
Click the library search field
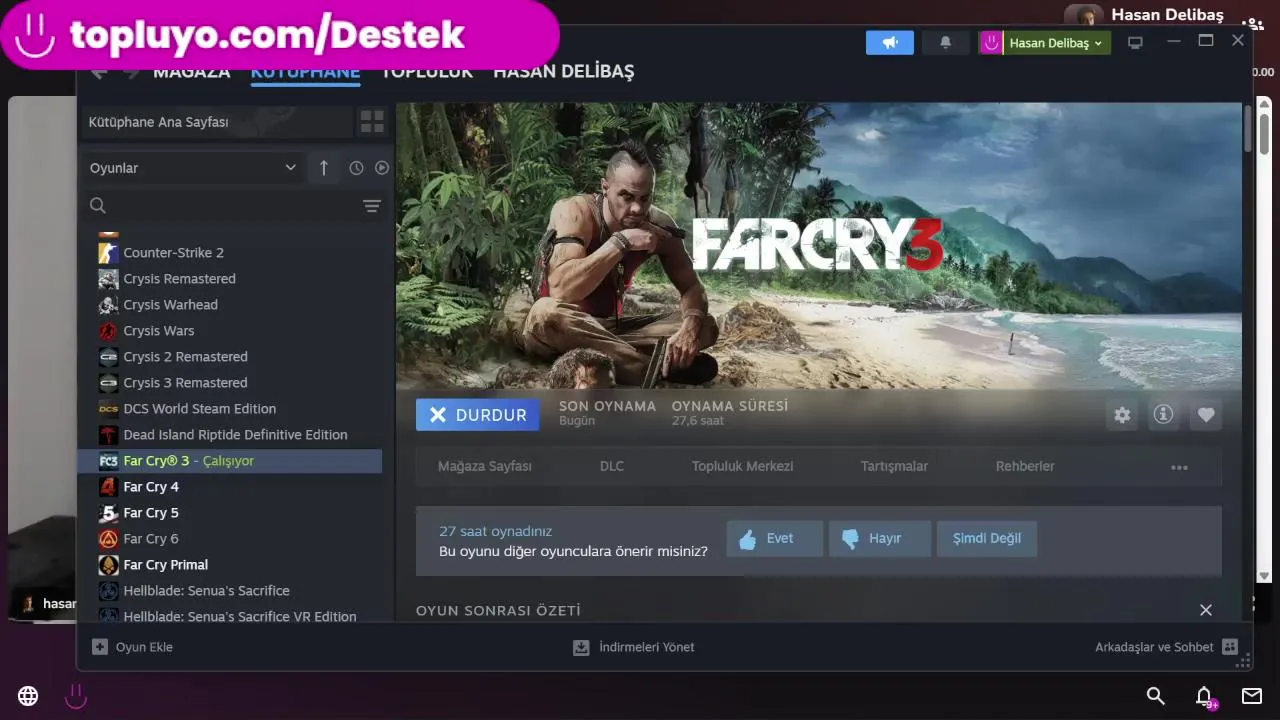pos(220,205)
